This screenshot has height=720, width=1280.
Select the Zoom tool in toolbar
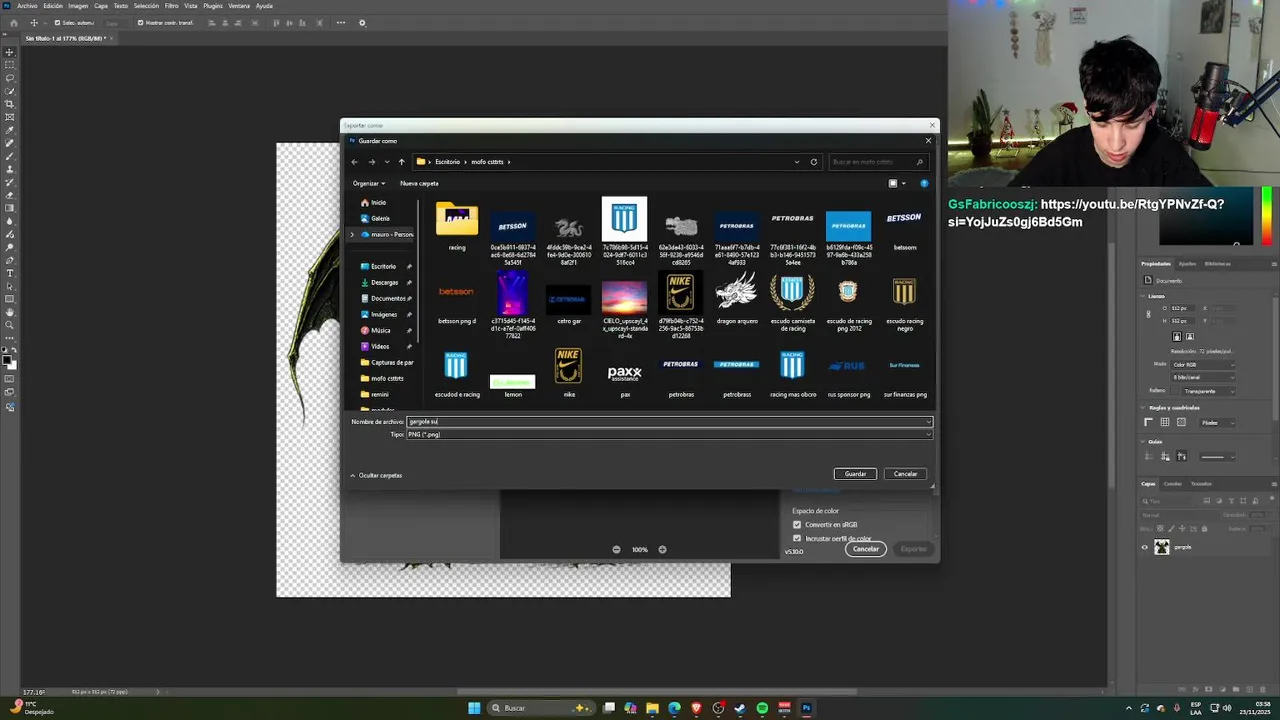coord(10,325)
